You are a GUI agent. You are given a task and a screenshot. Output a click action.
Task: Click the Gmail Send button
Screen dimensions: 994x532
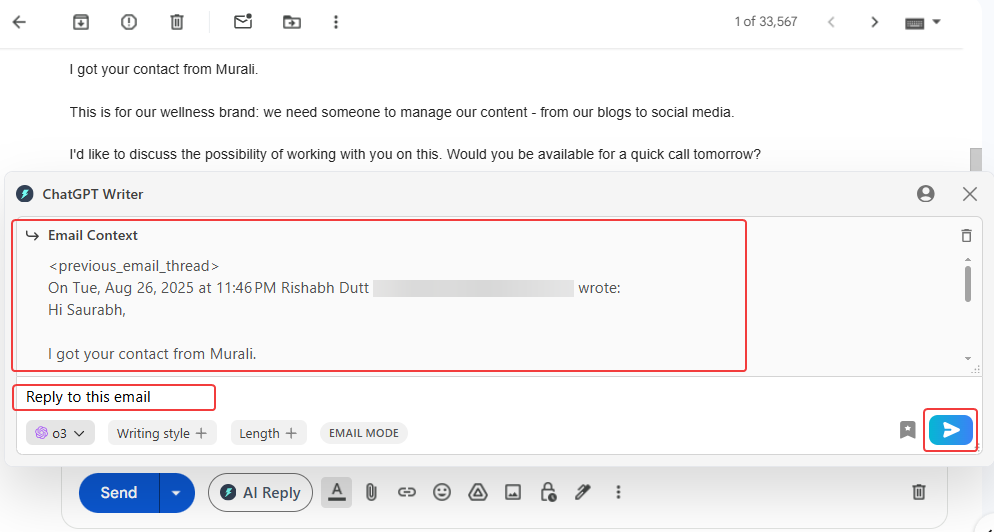coord(119,493)
